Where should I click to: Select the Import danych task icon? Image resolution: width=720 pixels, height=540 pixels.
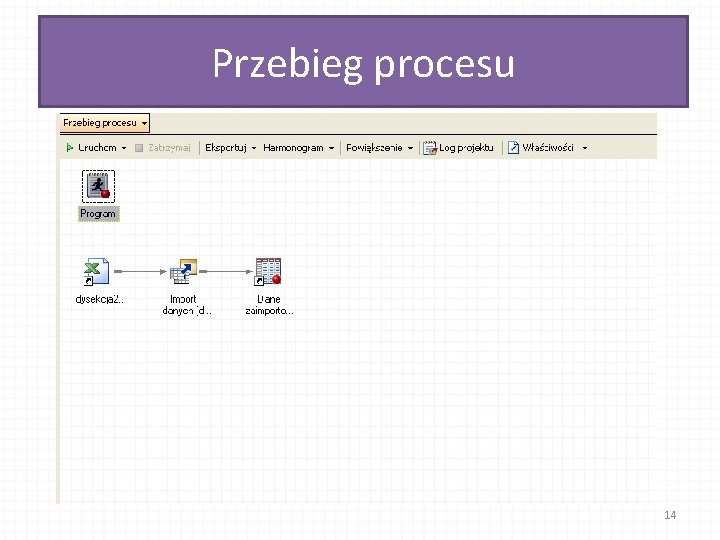point(183,271)
